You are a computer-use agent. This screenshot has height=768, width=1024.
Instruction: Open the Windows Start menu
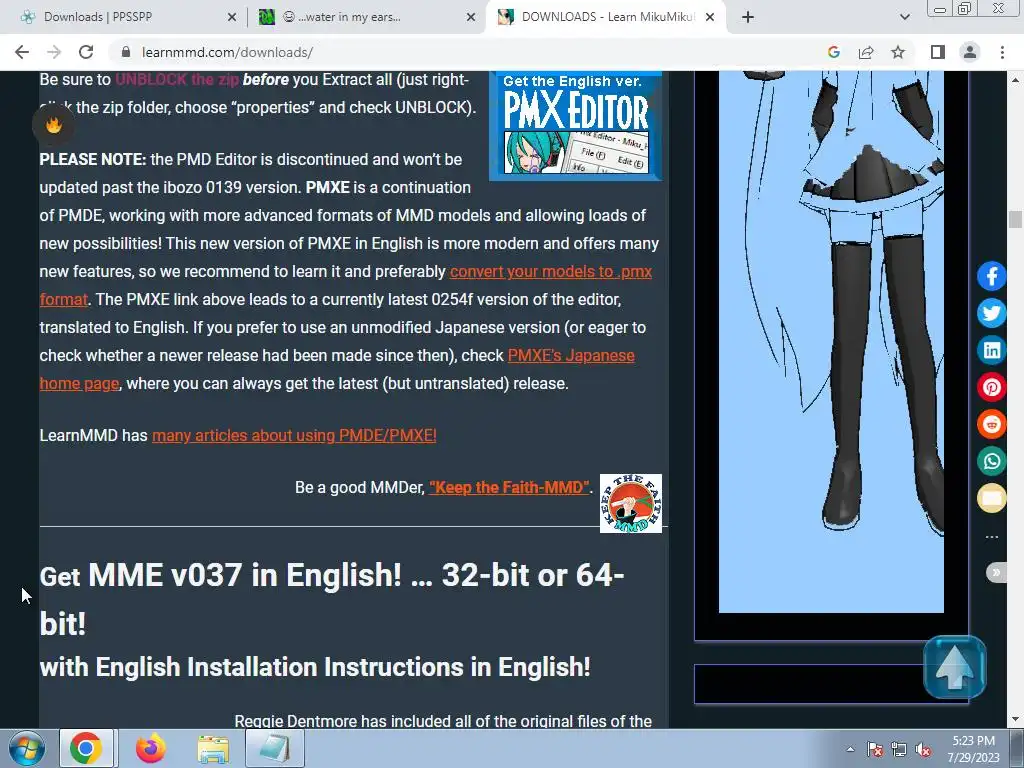pos(27,748)
